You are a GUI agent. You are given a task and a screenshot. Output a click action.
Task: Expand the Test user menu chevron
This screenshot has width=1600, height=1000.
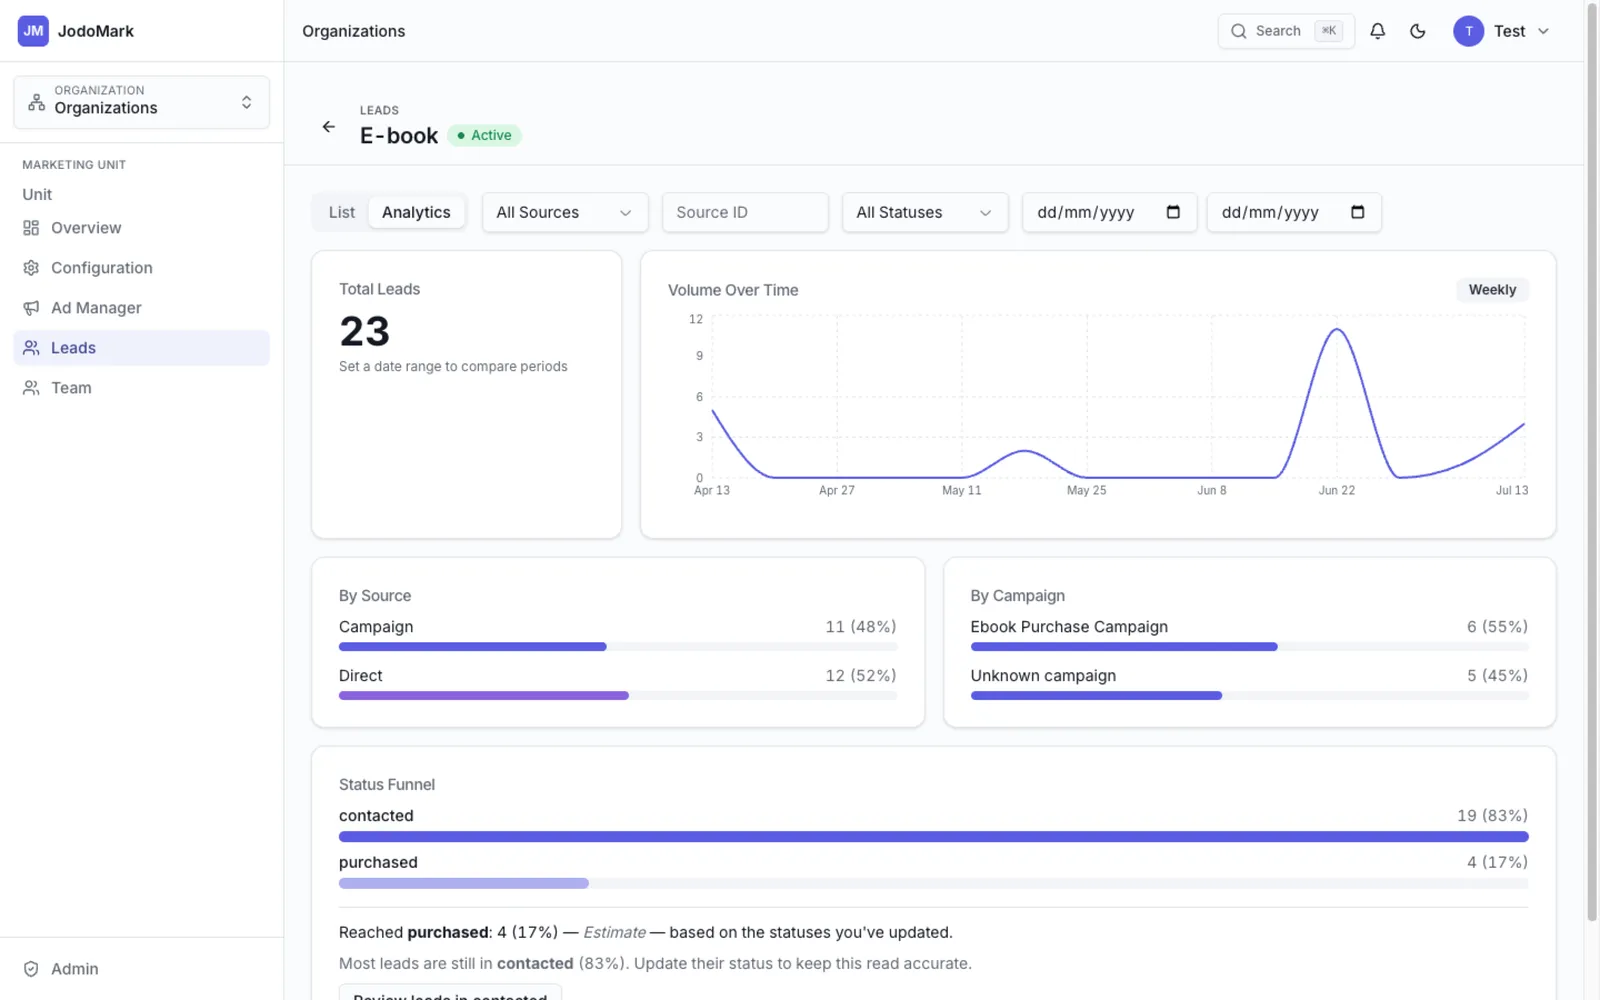point(1543,31)
